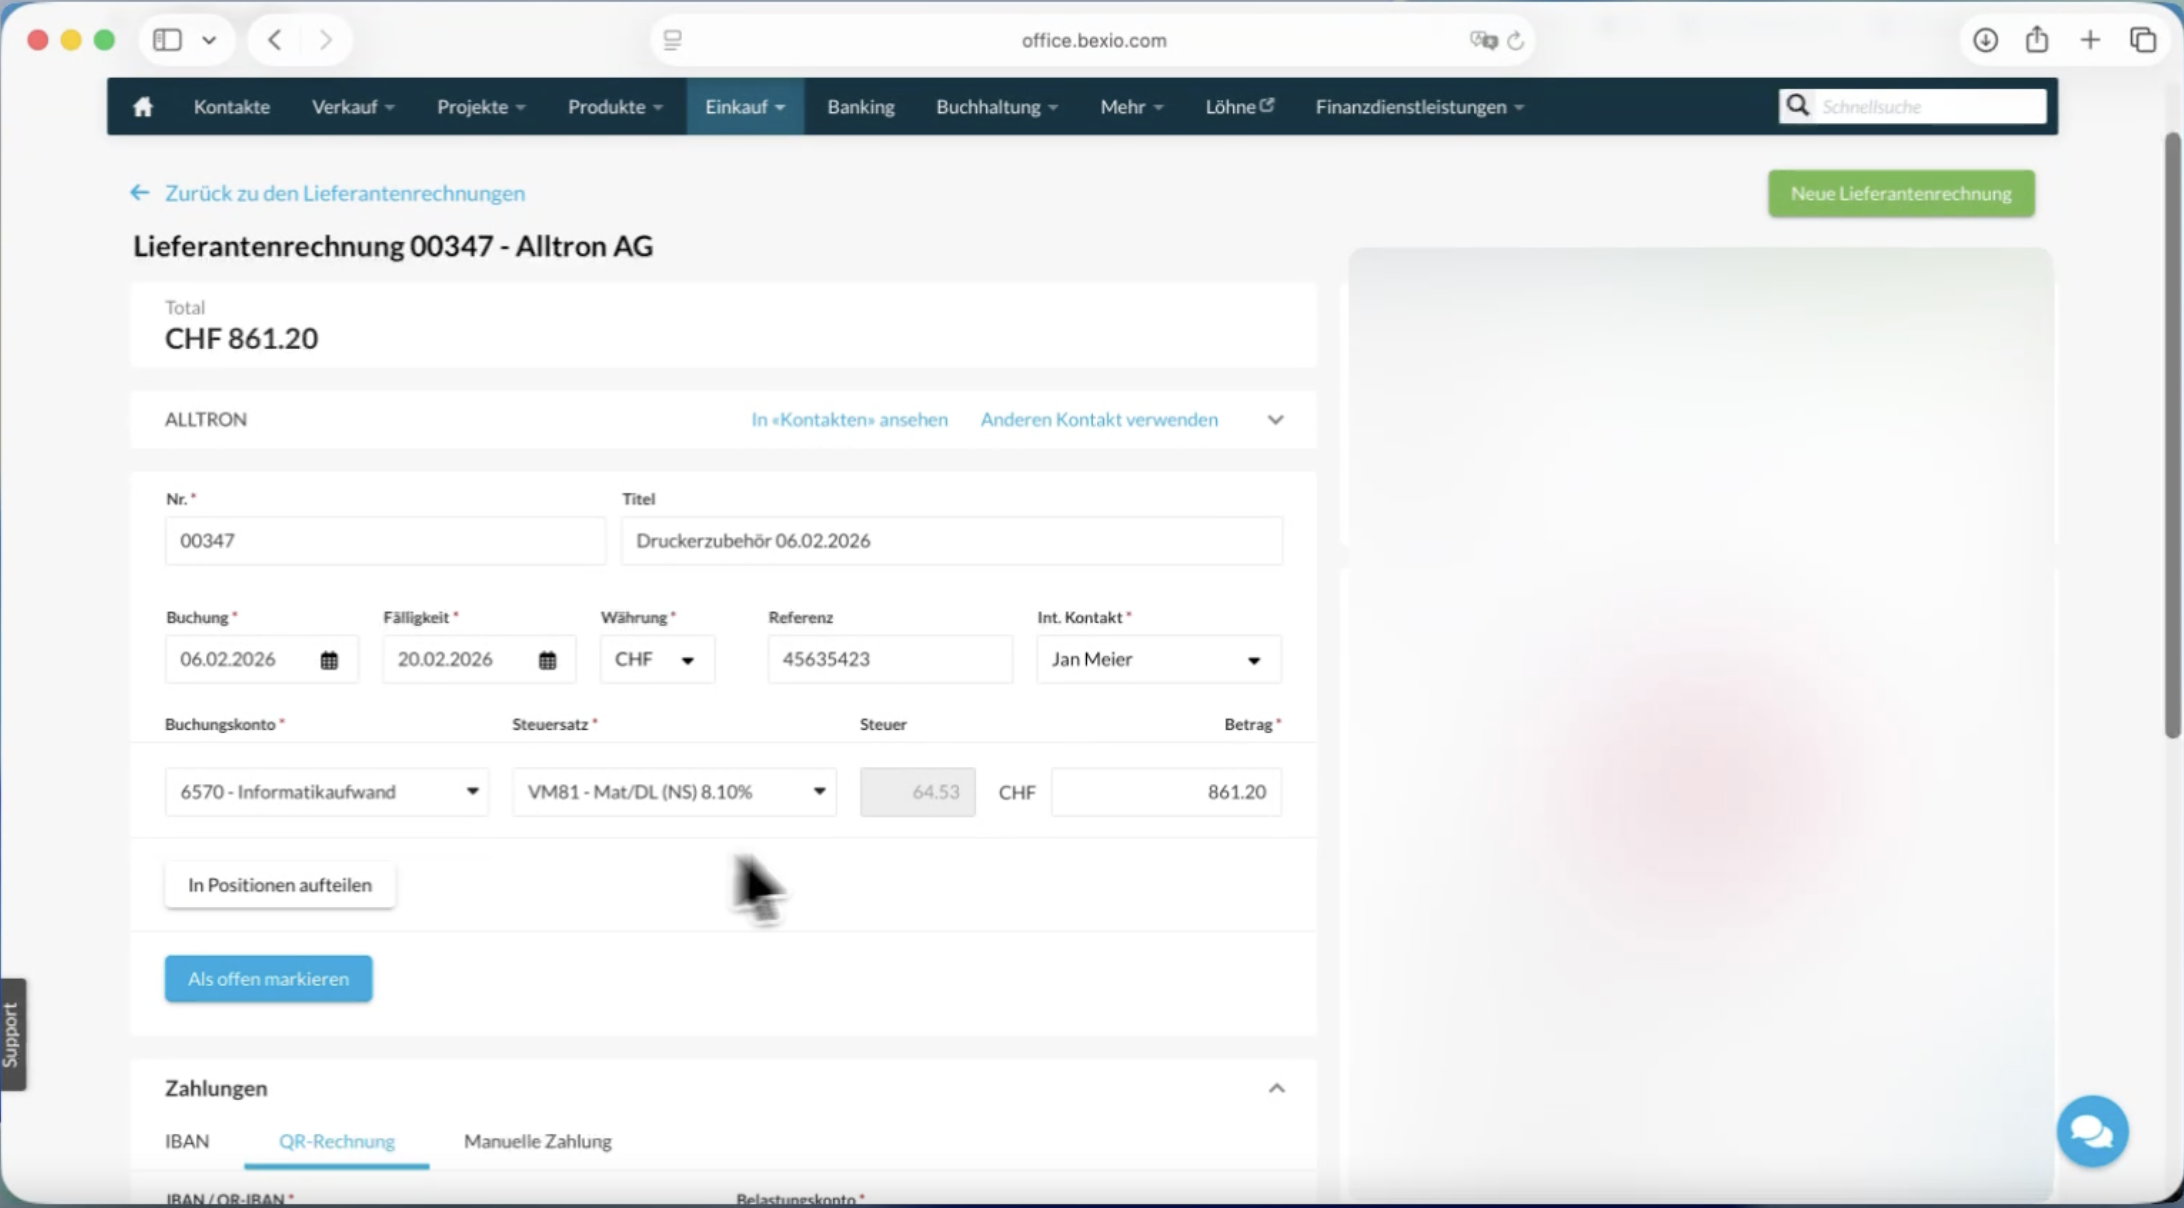The image size is (2184, 1208).
Task: Switch to the Manuelle Zahlung tab
Action: click(537, 1141)
